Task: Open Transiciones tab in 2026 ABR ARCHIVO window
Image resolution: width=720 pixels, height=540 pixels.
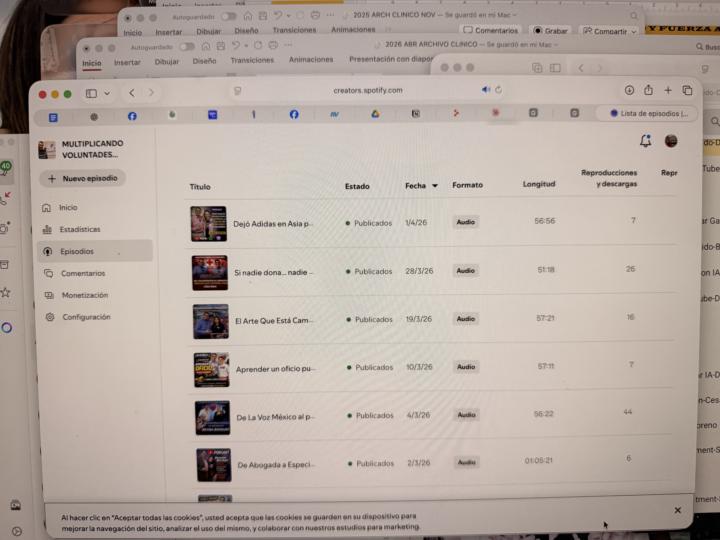Action: click(x=252, y=60)
